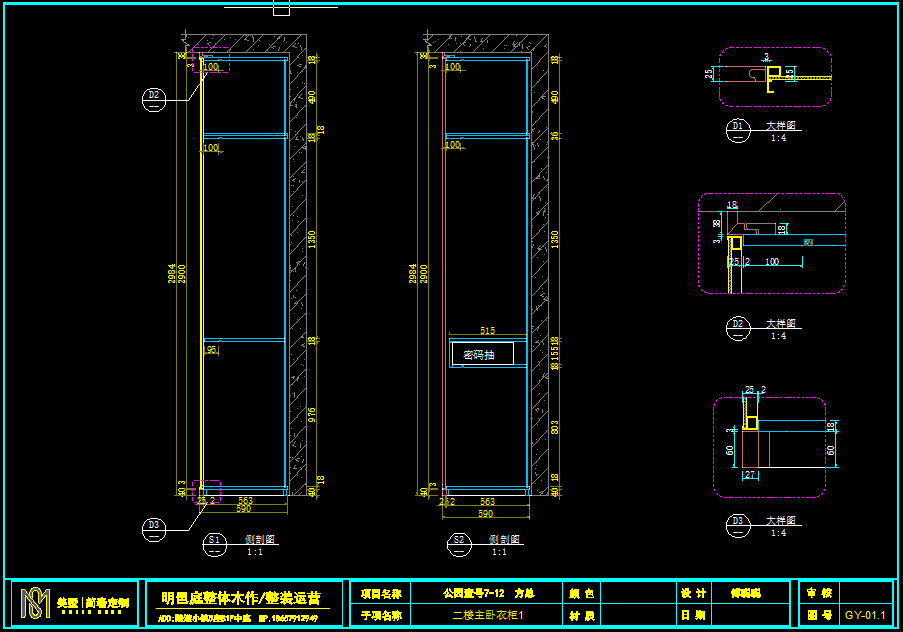Select the 515 dimension above the drawer

coord(488,331)
